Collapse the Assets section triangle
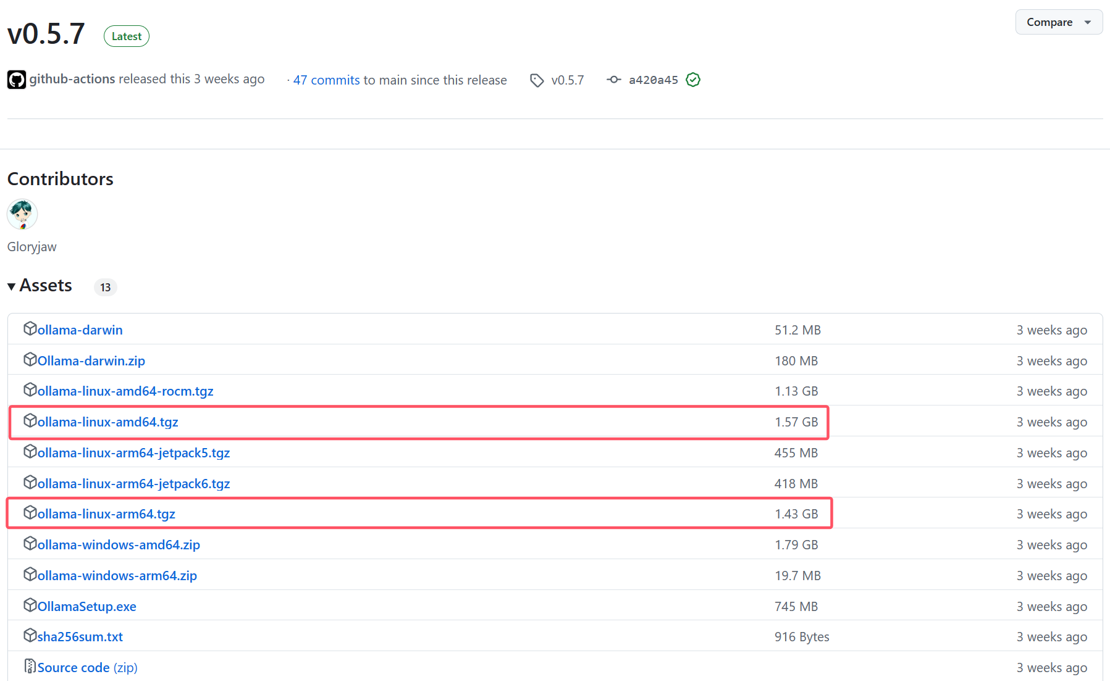 coord(11,286)
